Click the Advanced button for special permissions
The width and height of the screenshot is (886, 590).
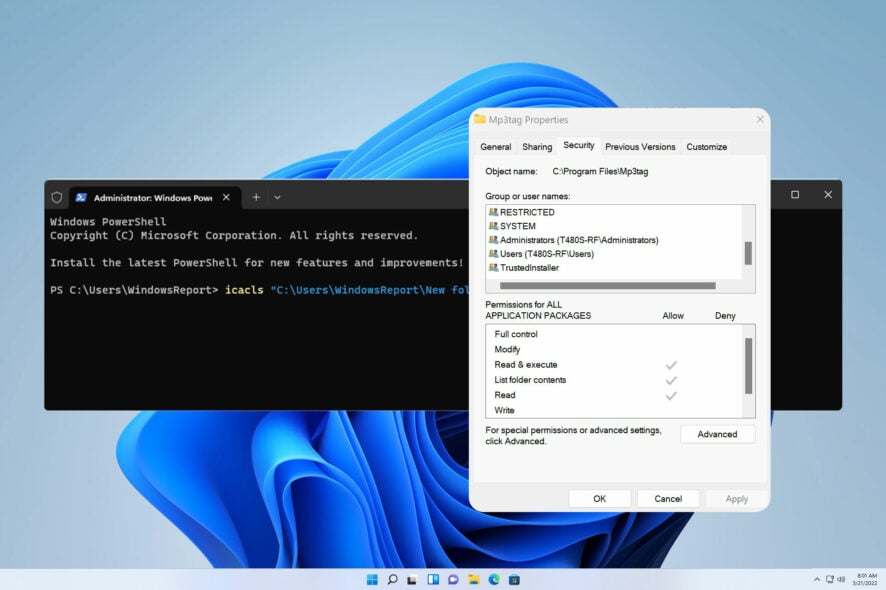tap(717, 434)
